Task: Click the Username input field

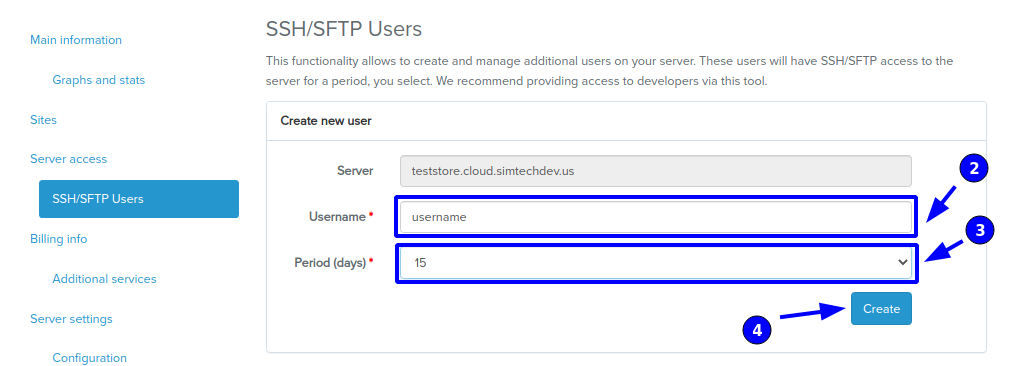Action: click(x=656, y=217)
